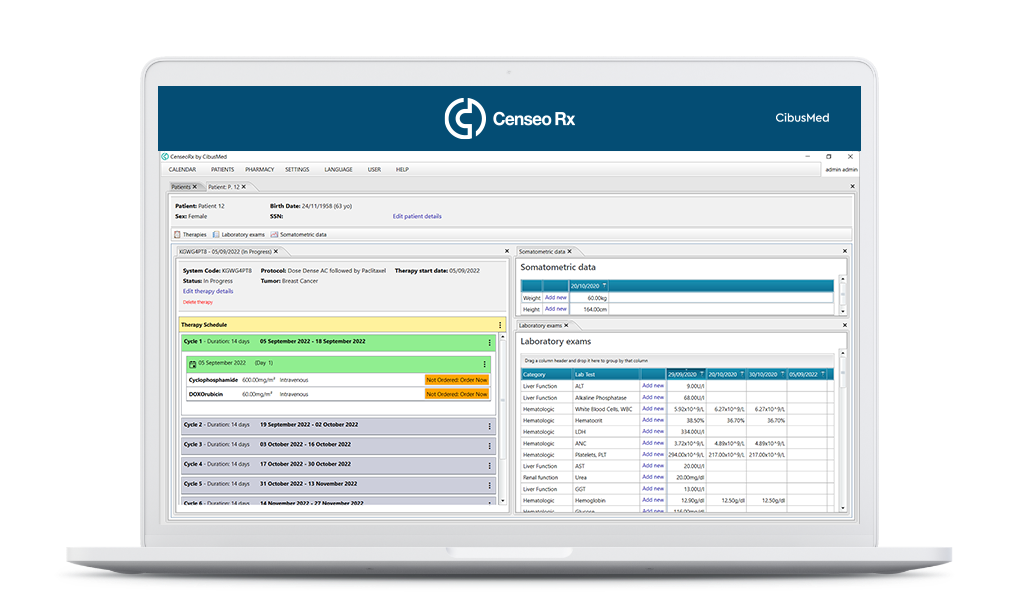The width and height of the screenshot is (1017, 615).
Task: Open Somatometric data chart icon
Action: (274, 234)
